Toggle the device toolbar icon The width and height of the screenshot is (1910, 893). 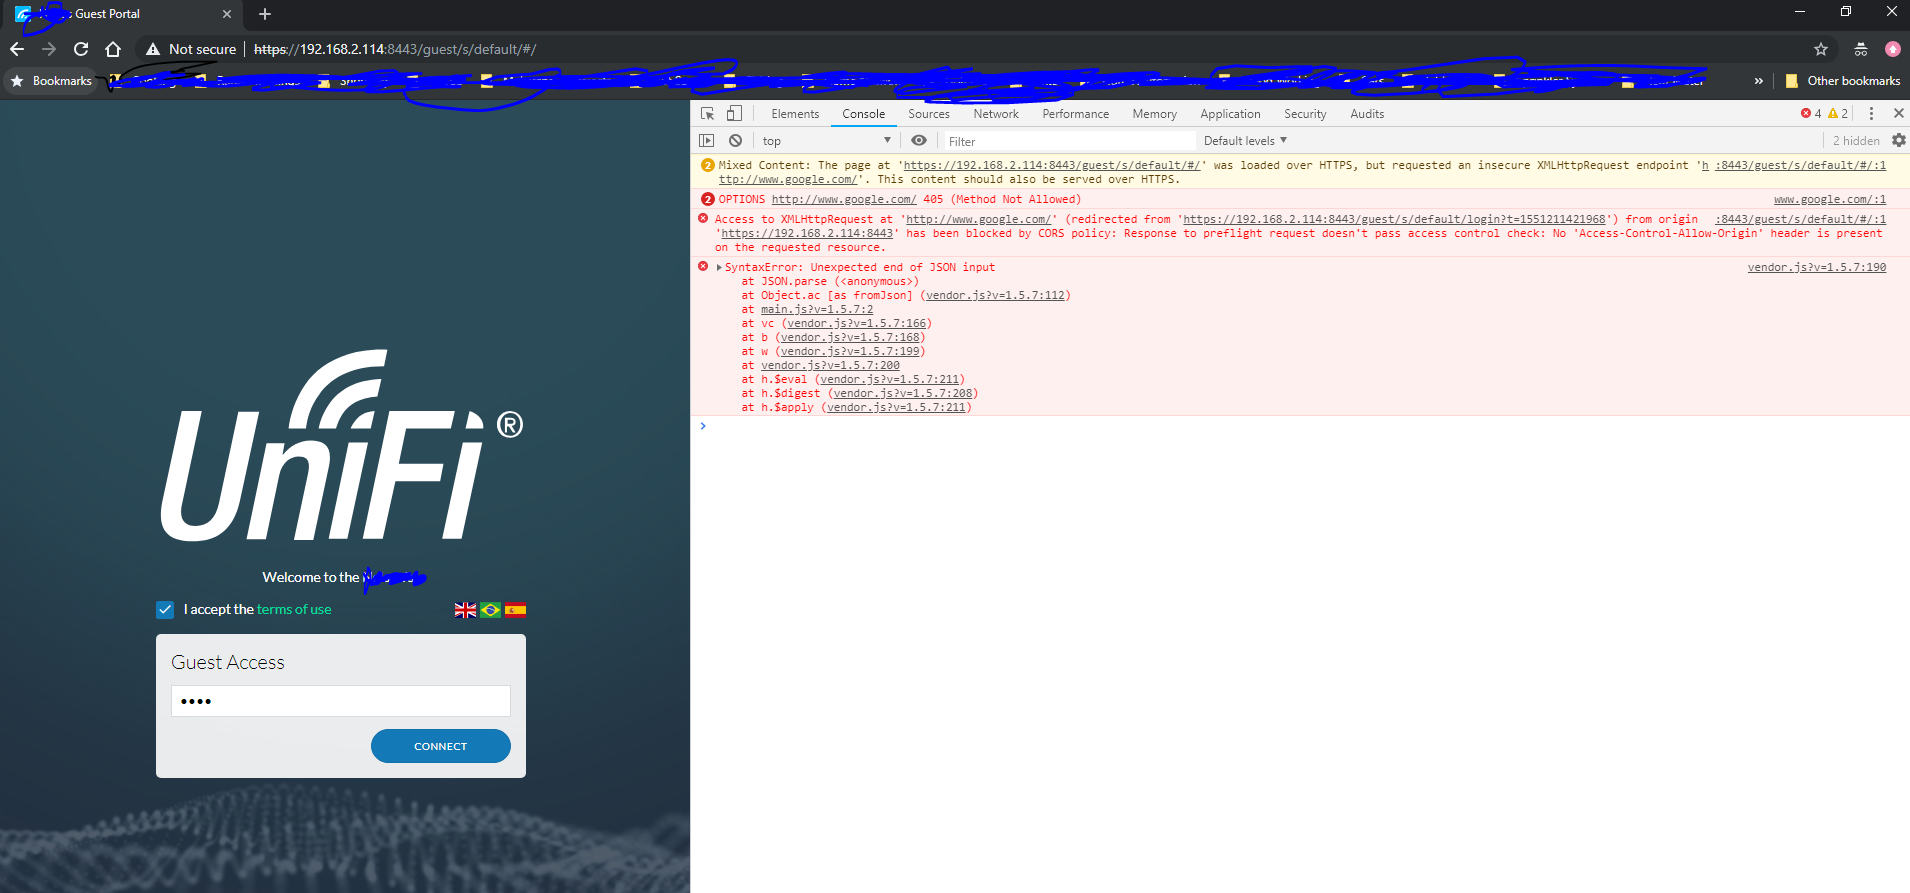[734, 114]
